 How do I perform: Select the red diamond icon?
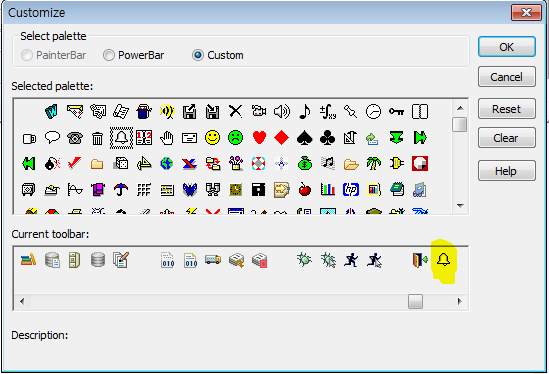pyautogui.click(x=282, y=138)
